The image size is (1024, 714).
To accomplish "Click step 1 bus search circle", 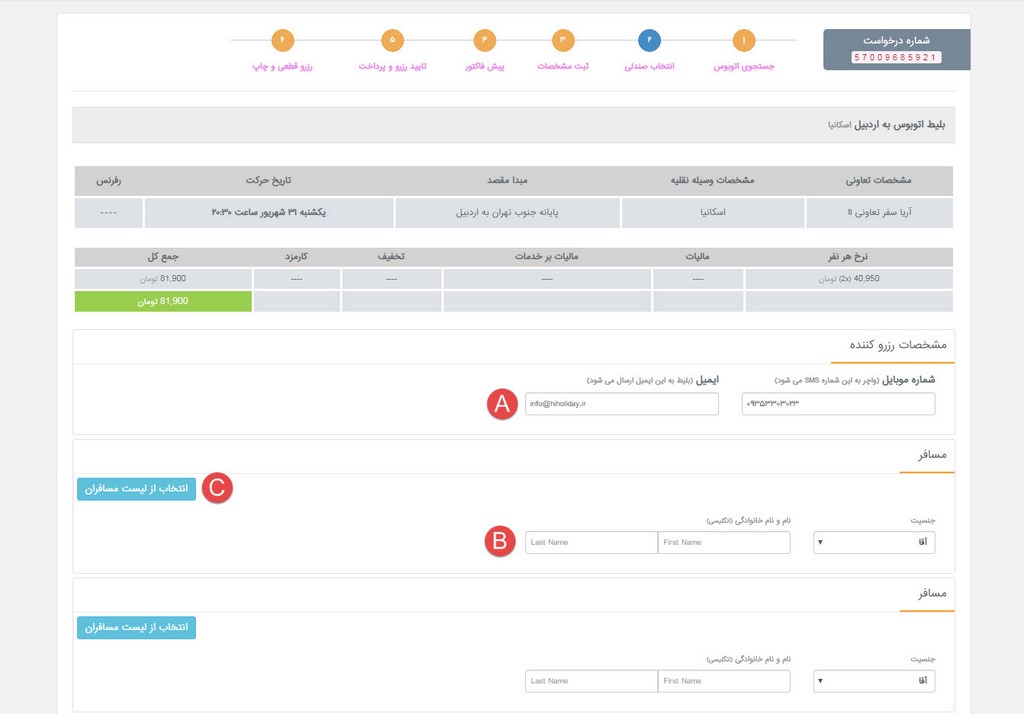I will click(743, 41).
